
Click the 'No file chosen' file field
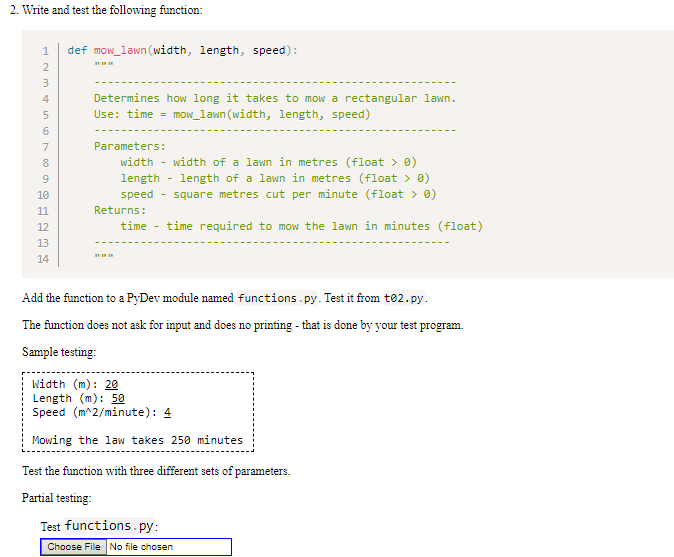(136, 547)
